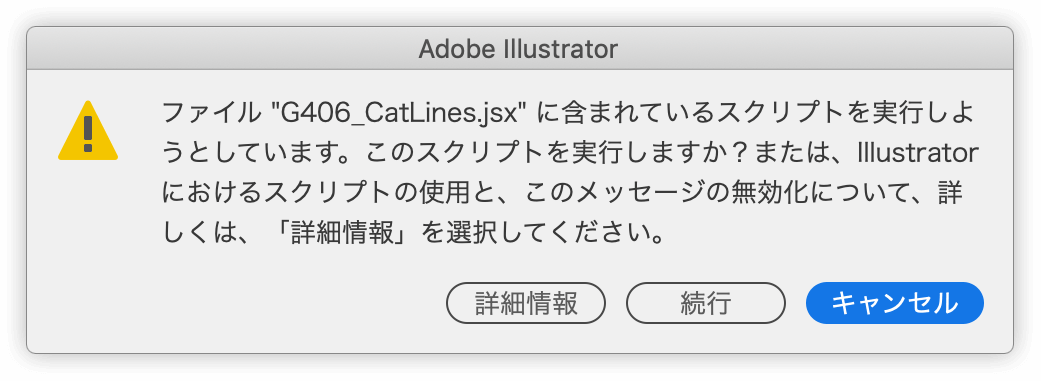This screenshot has height=381, width=1041.
Task: Click the file name "G406_CatLines.jsx" in the message
Action: click(x=399, y=114)
